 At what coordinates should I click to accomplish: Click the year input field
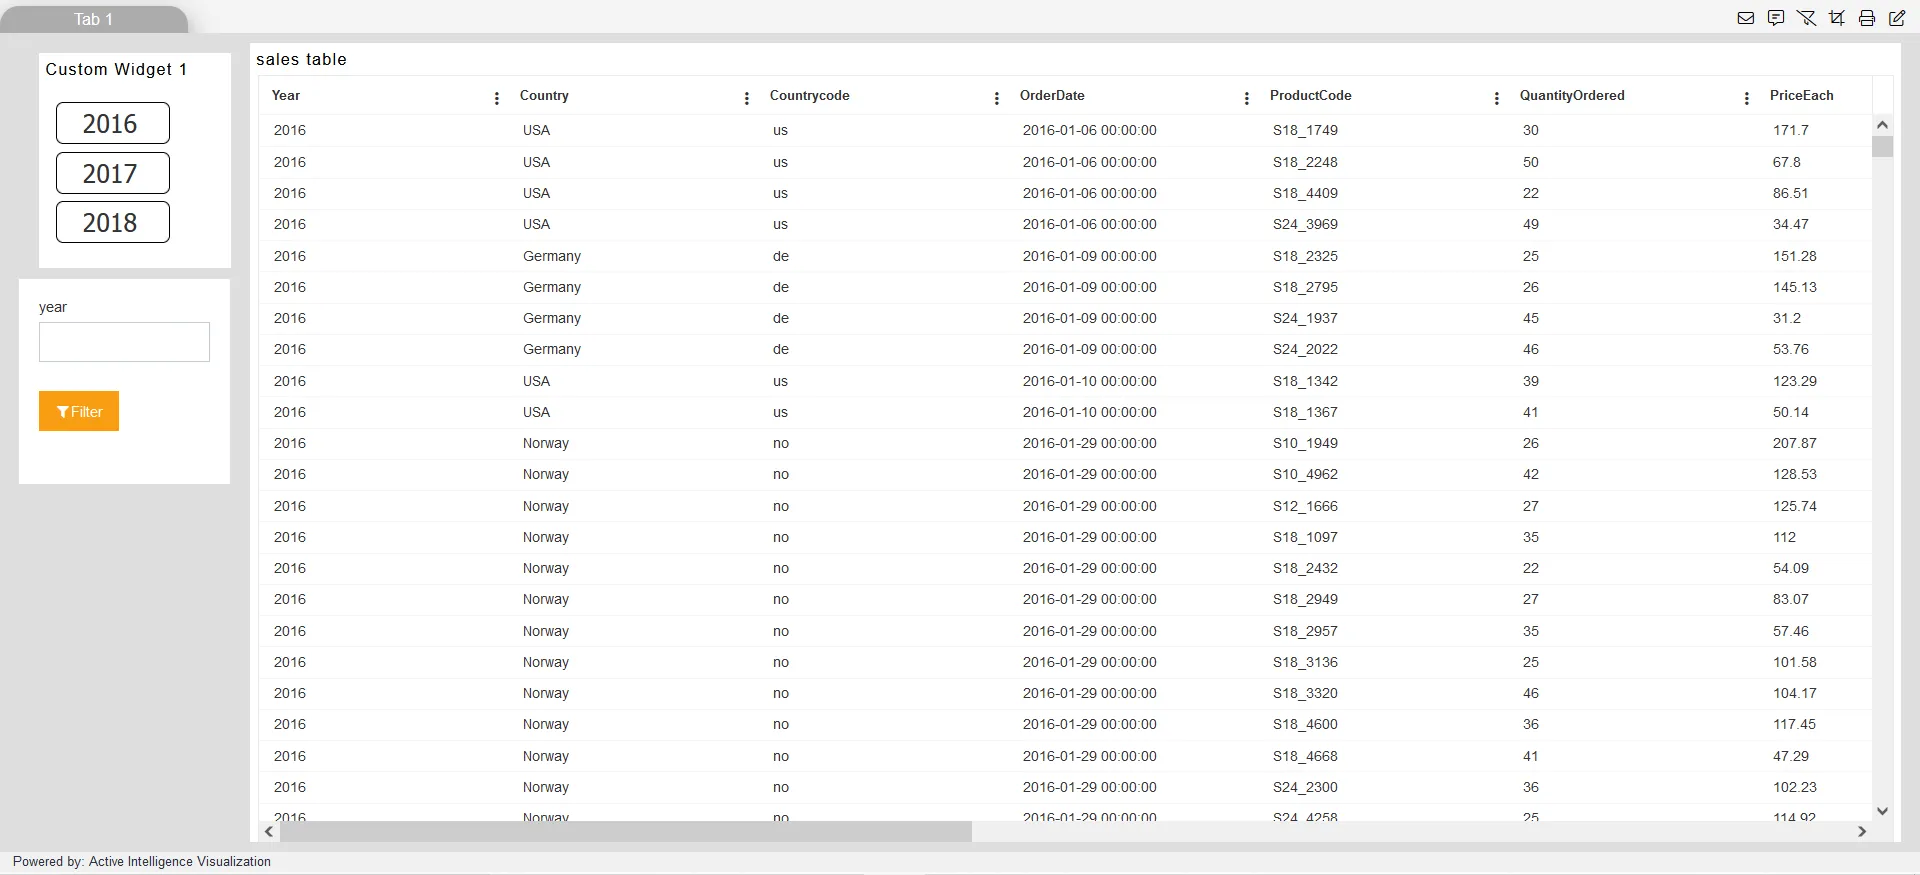click(124, 342)
